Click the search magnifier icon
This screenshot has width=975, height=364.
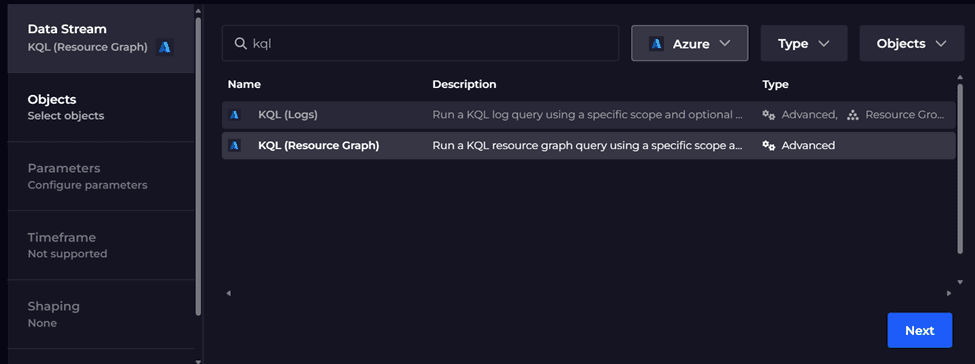tap(241, 44)
